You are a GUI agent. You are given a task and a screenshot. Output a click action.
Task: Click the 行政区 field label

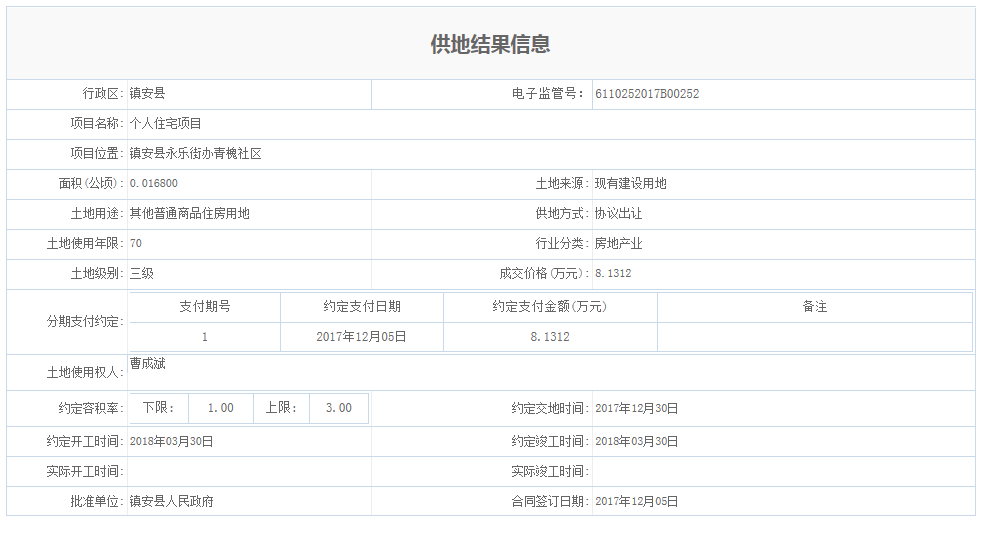coord(103,94)
